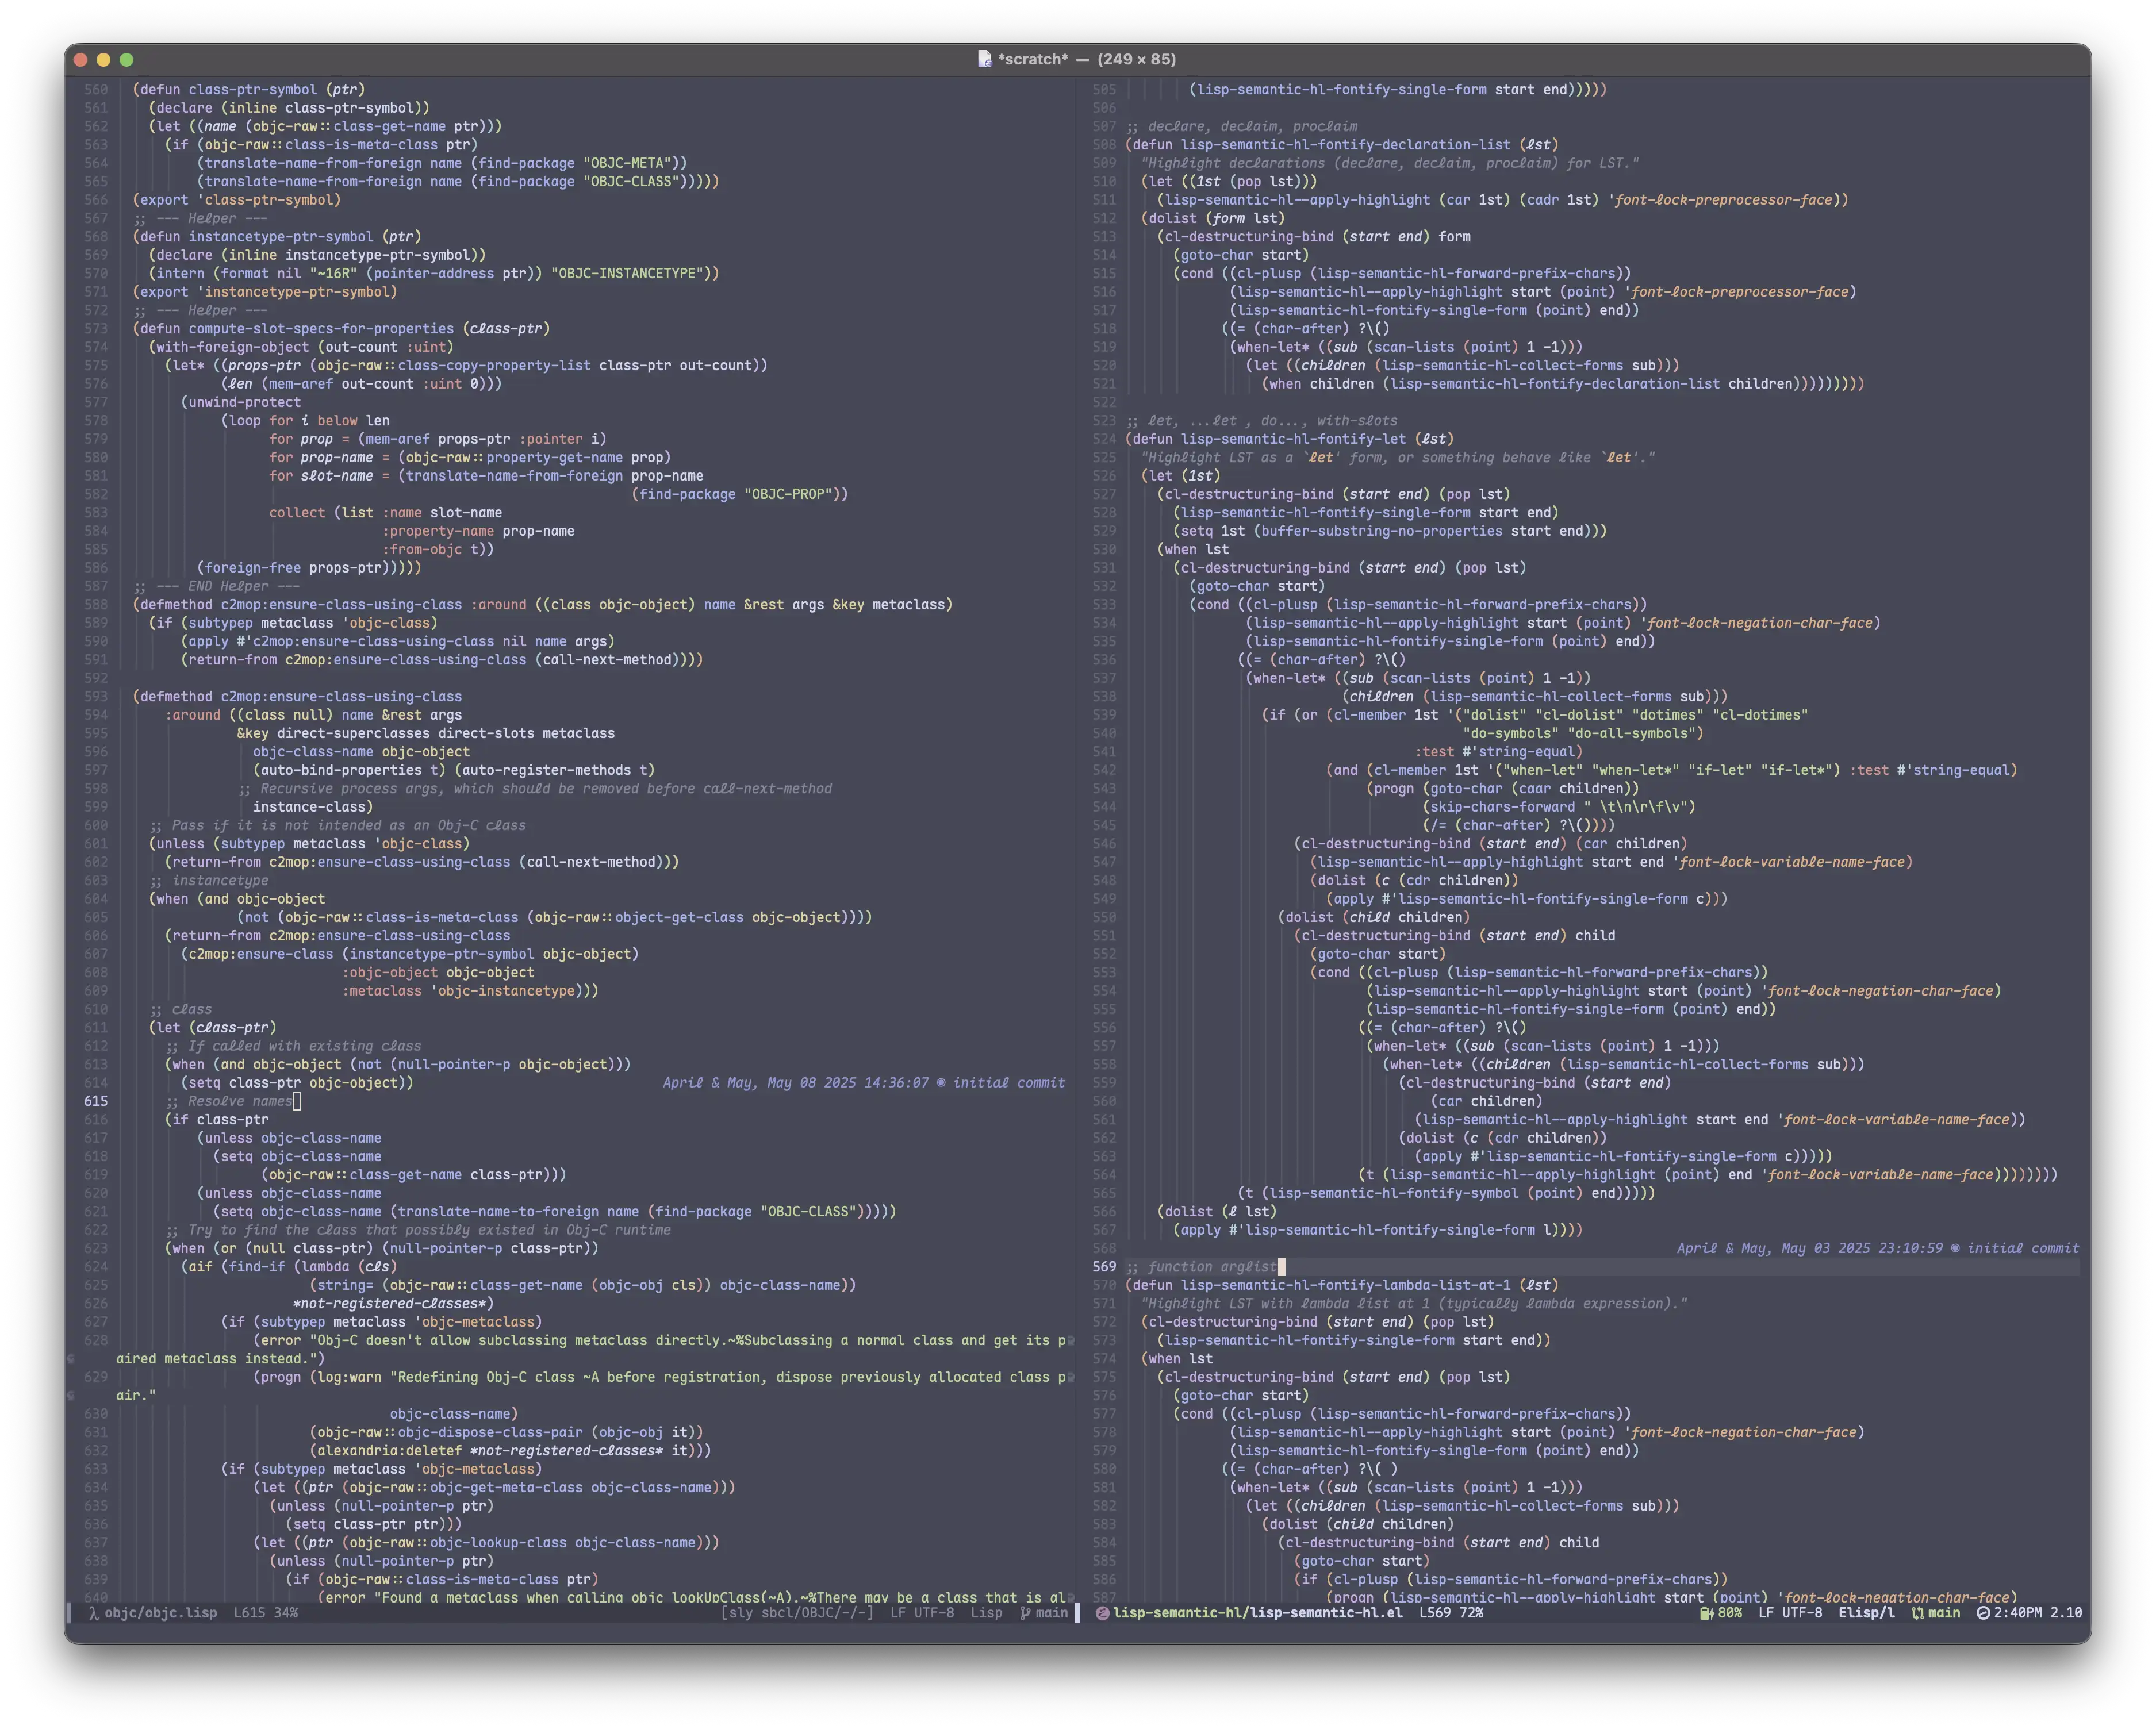Image resolution: width=2156 pixels, height=1729 pixels.
Task: Click the Emacs icon beside lisp-semantic-hl.el
Action: [1102, 1613]
